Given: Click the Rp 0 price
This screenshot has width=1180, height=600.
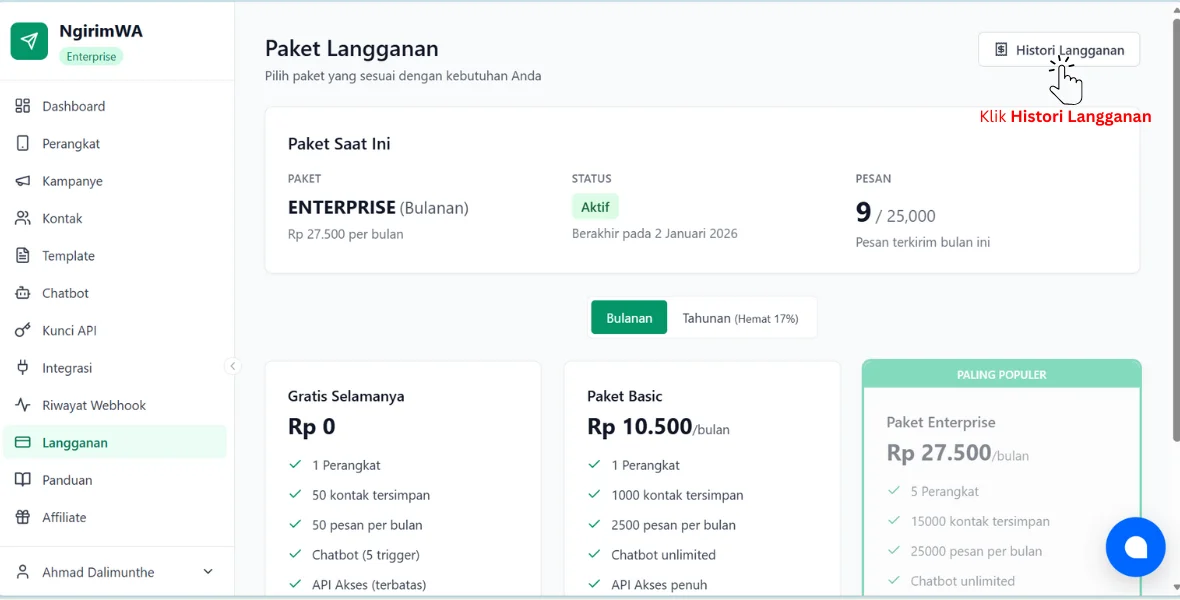Looking at the screenshot, I should point(312,427).
